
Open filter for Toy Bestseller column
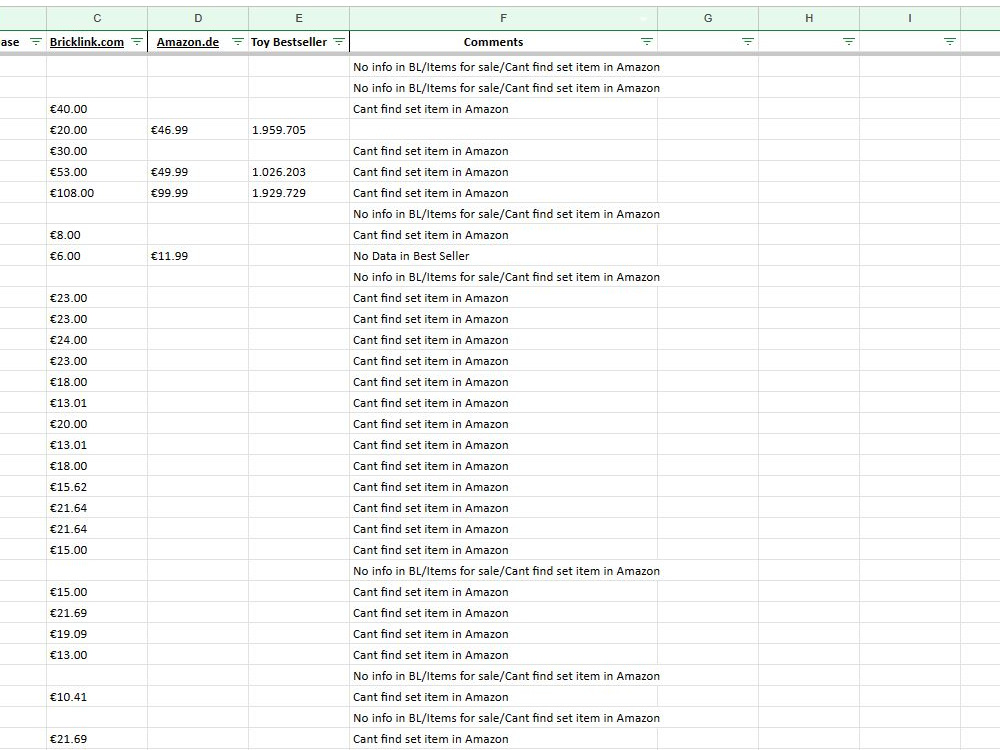point(339,42)
